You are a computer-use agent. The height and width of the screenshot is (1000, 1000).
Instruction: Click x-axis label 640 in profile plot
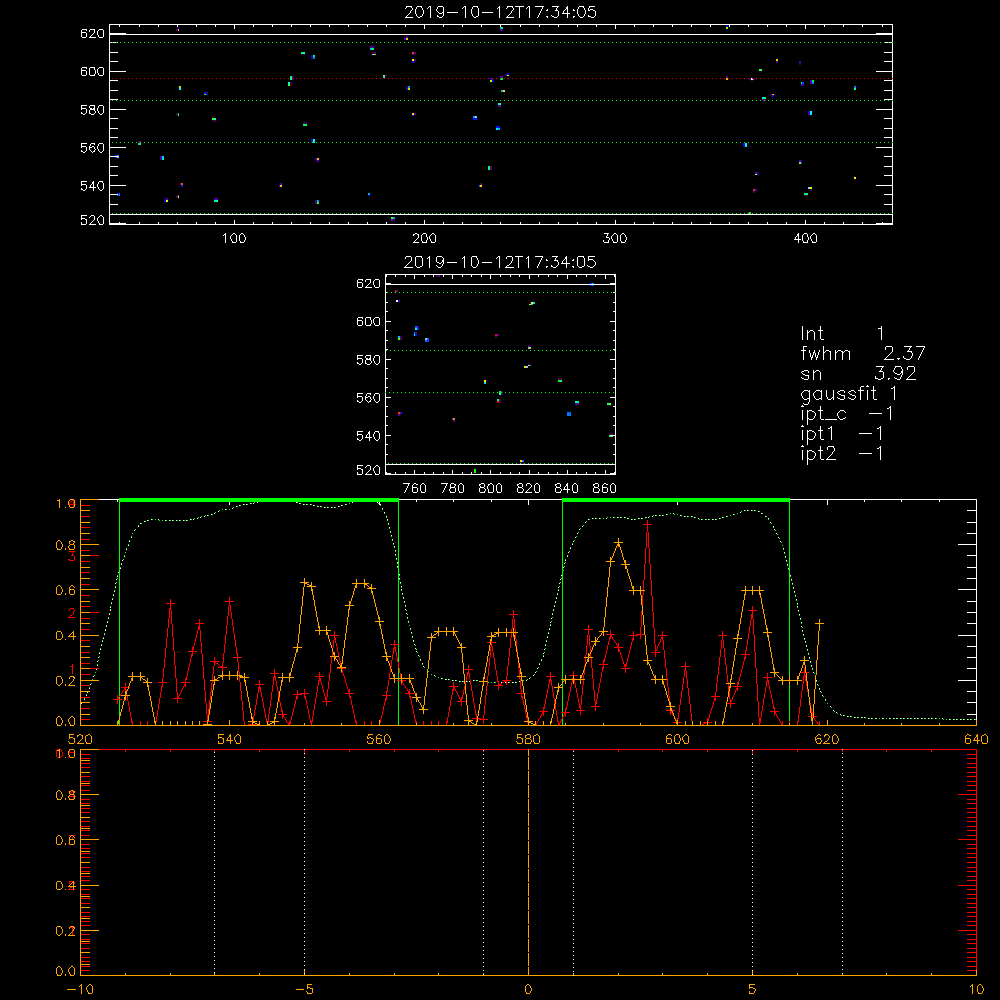click(x=976, y=739)
